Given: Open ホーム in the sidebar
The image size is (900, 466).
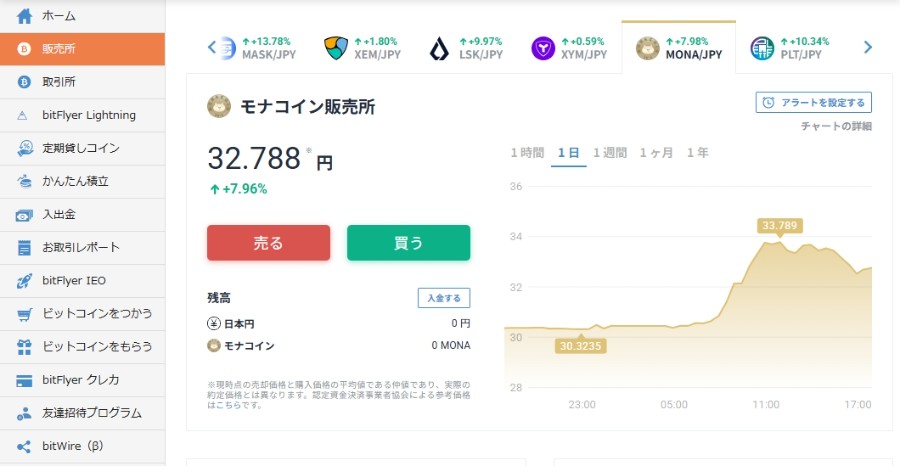Looking at the screenshot, I should point(82,16).
